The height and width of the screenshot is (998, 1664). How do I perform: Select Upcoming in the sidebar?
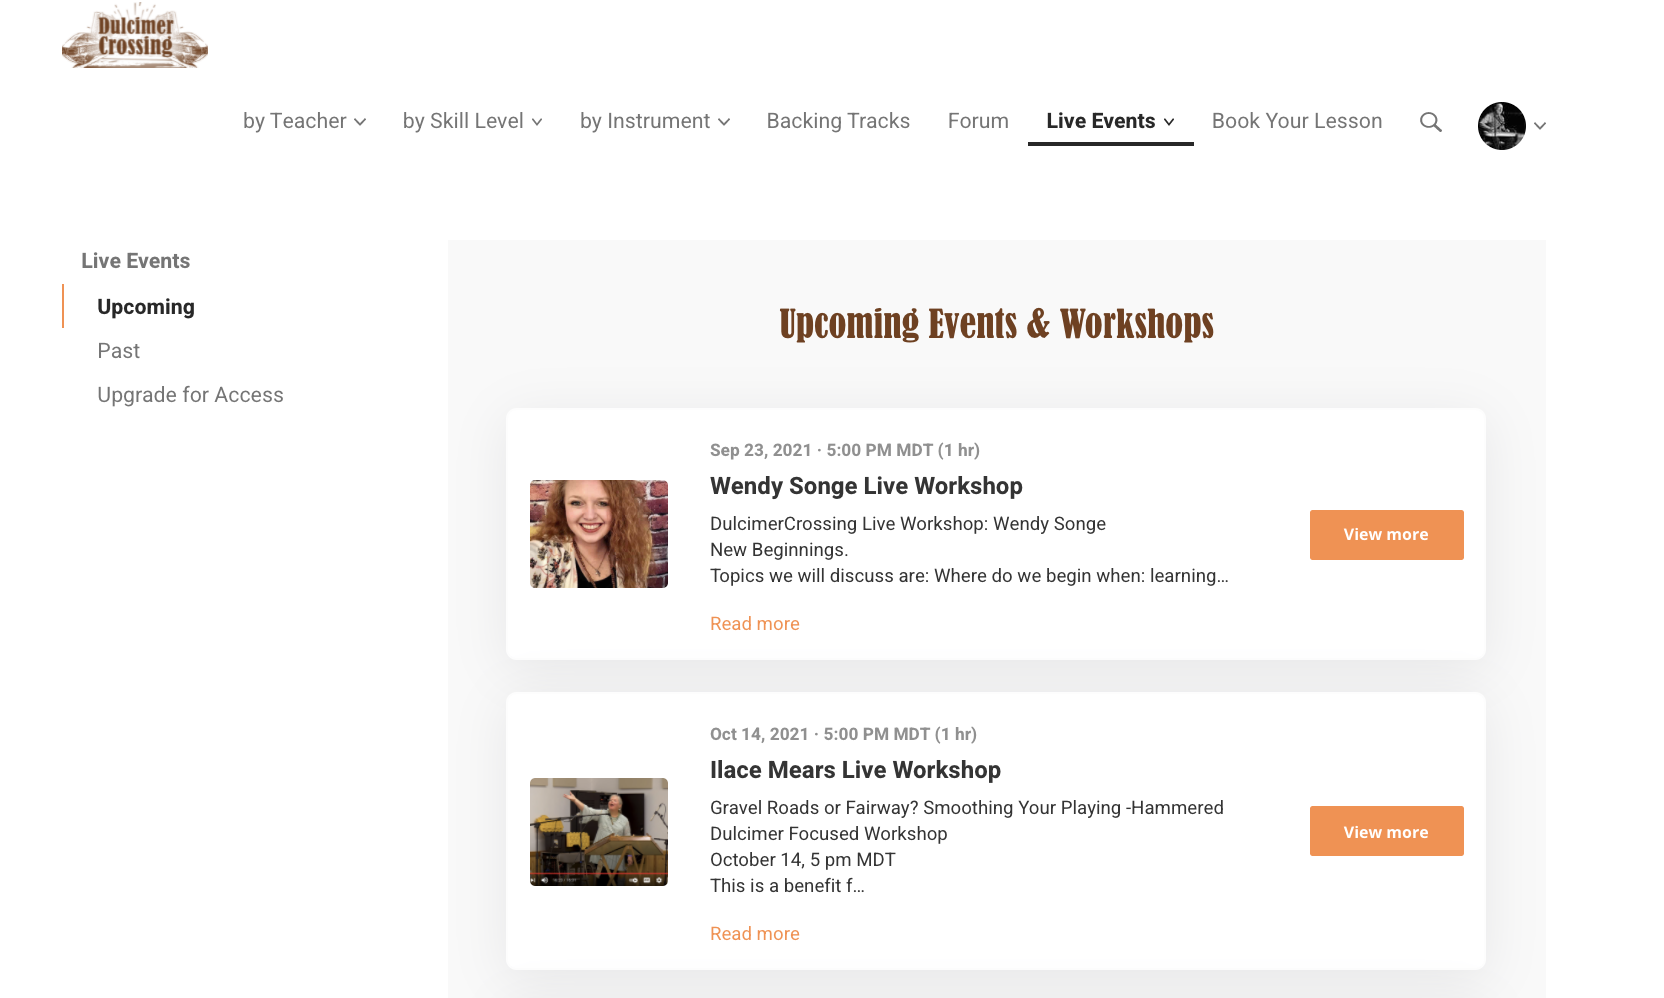[146, 307]
